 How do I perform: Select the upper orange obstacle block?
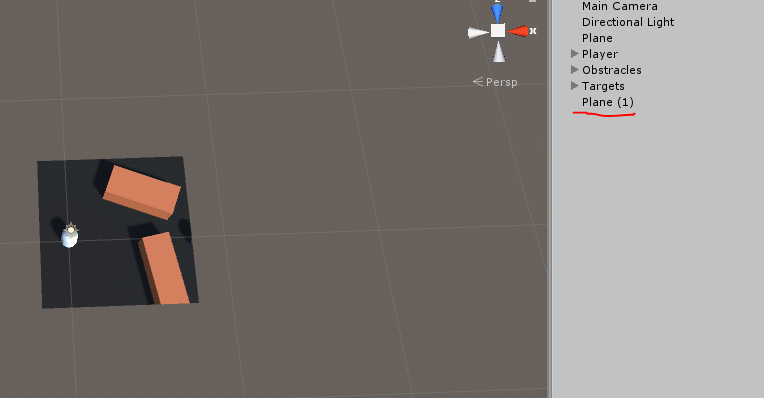click(x=142, y=192)
